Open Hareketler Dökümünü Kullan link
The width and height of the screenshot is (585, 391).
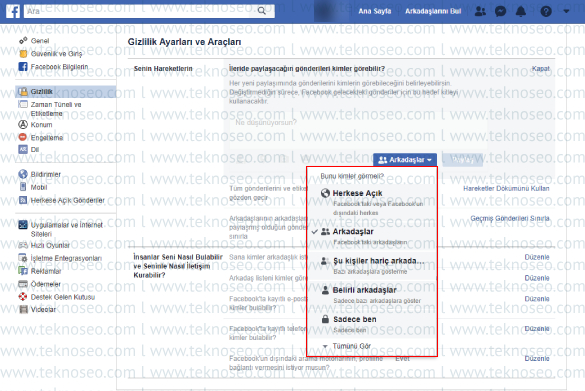(x=506, y=188)
